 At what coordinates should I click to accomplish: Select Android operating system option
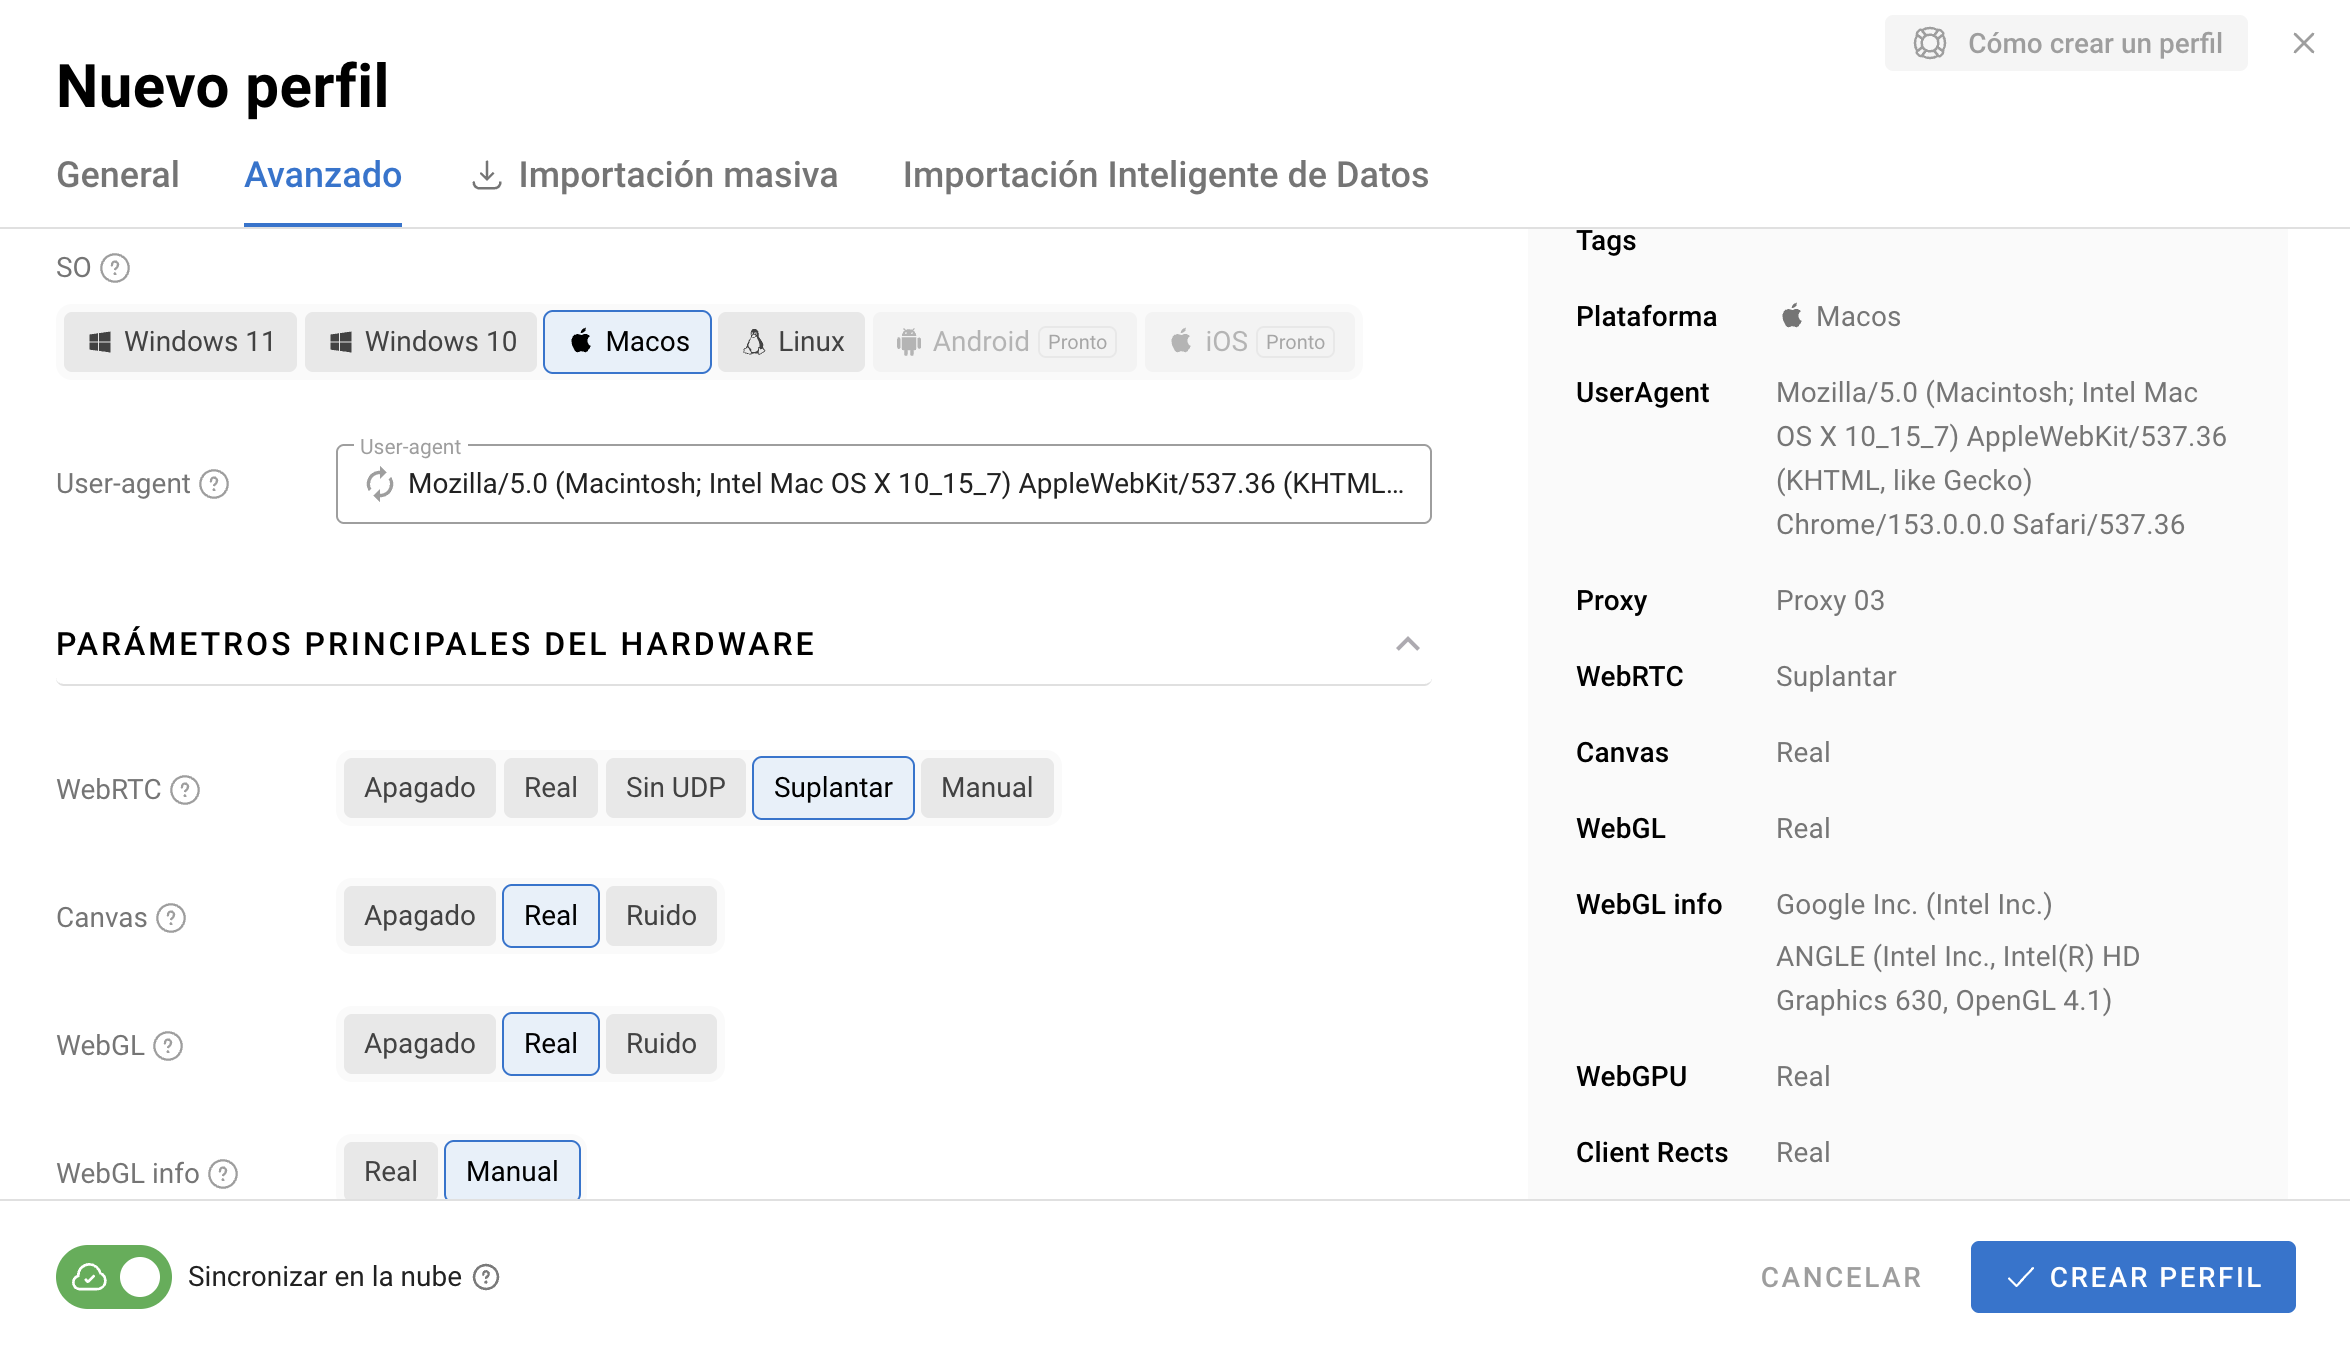click(1004, 342)
